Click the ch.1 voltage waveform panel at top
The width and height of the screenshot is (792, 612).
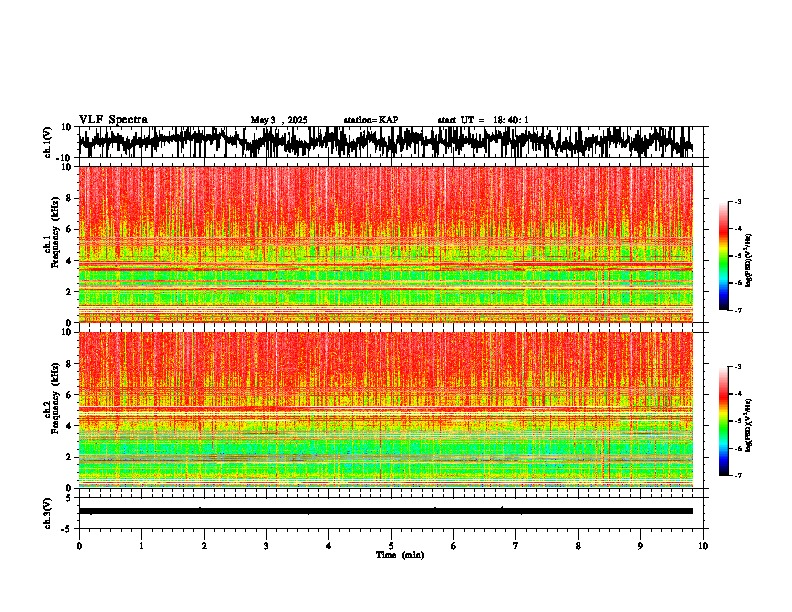coord(390,142)
